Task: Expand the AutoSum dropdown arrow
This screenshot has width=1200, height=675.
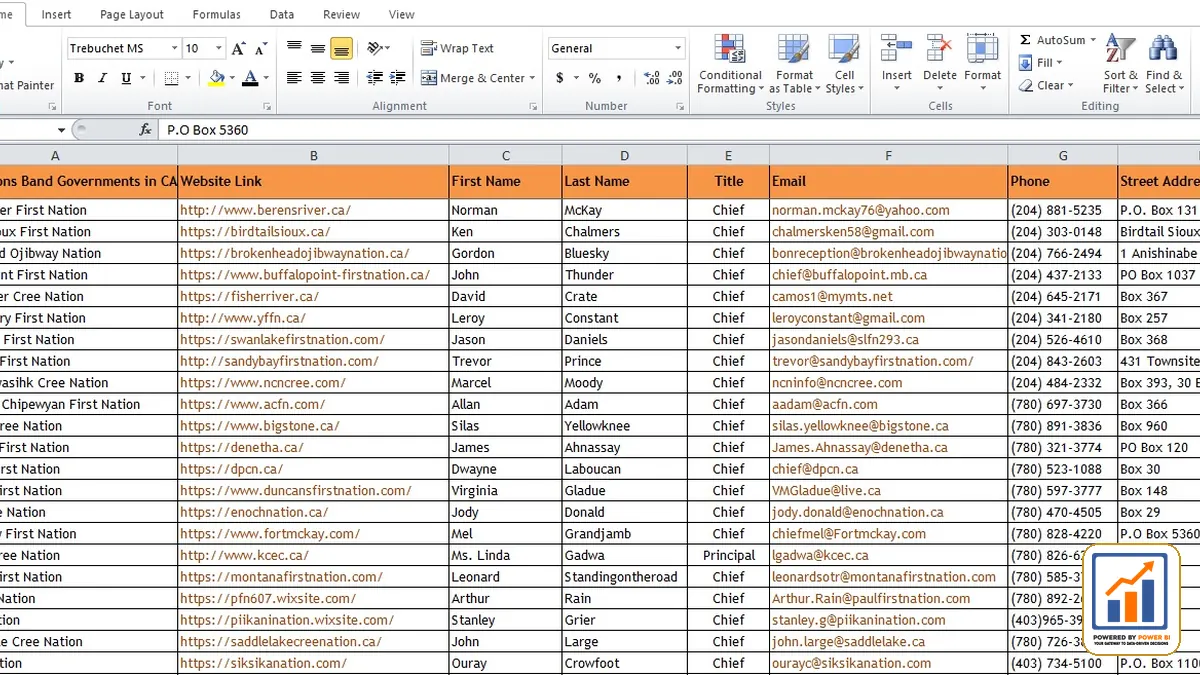Action: click(x=1092, y=40)
